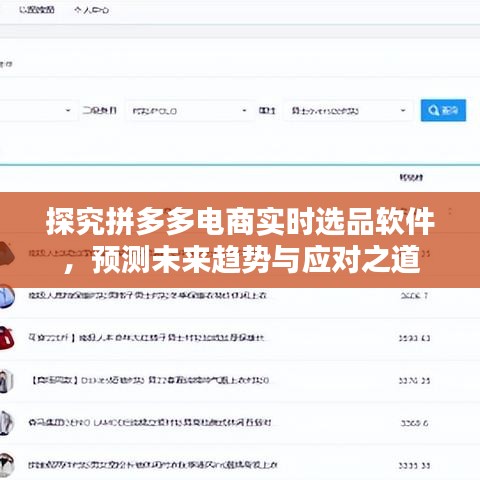Click the column header above the numeric values
The width and height of the screenshot is (480, 480).
click(411, 177)
